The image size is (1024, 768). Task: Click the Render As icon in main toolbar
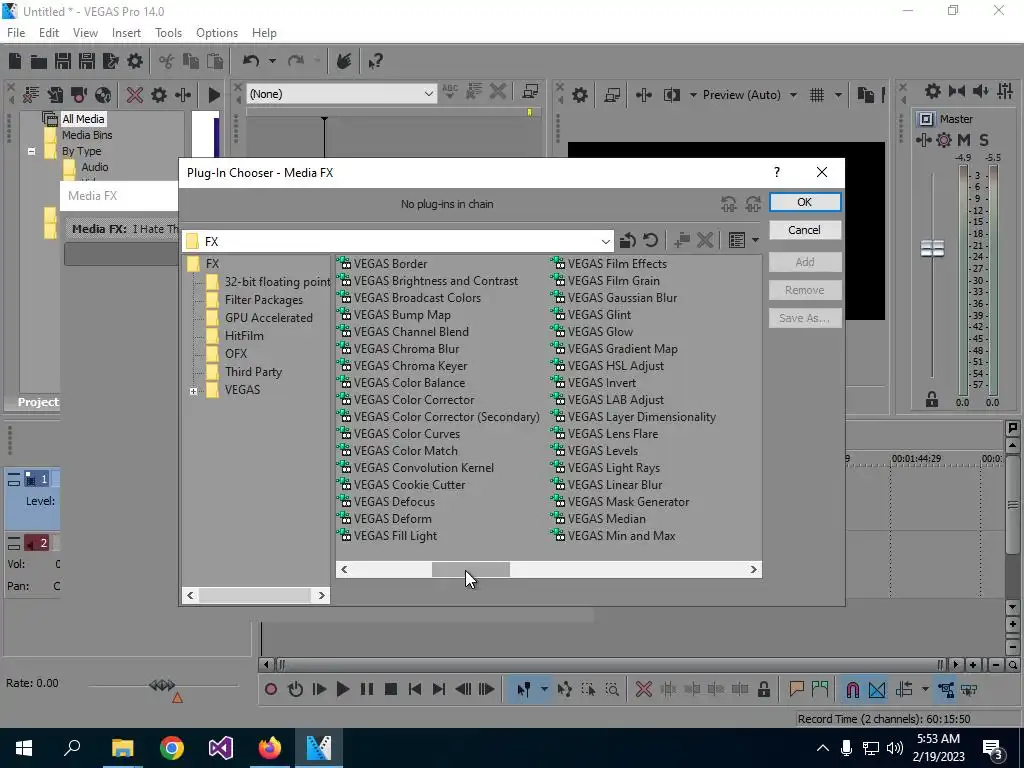pyautogui.click(x=110, y=61)
